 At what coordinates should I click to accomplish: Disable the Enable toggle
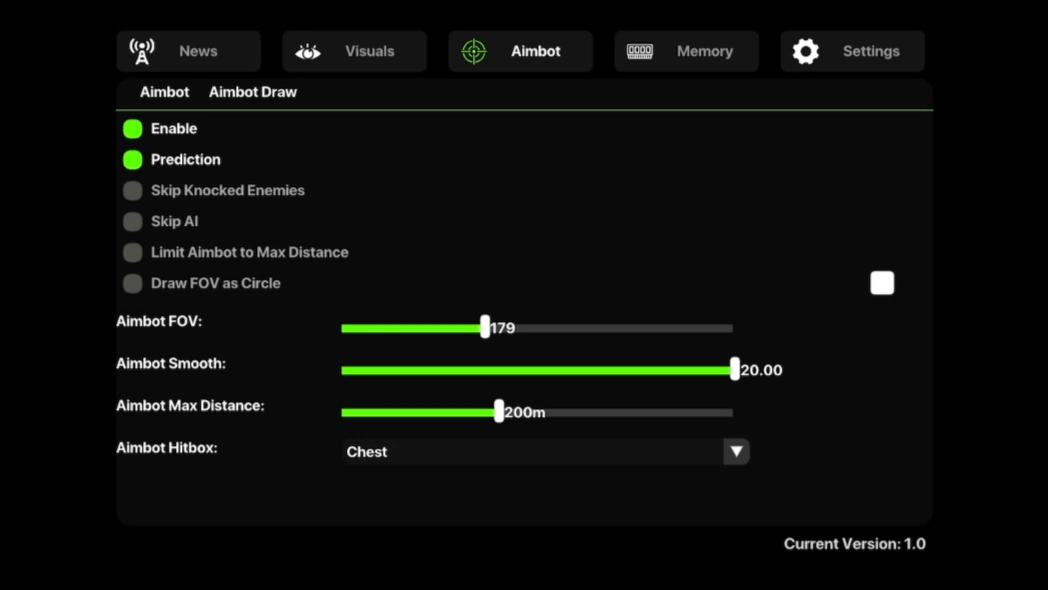[132, 129]
